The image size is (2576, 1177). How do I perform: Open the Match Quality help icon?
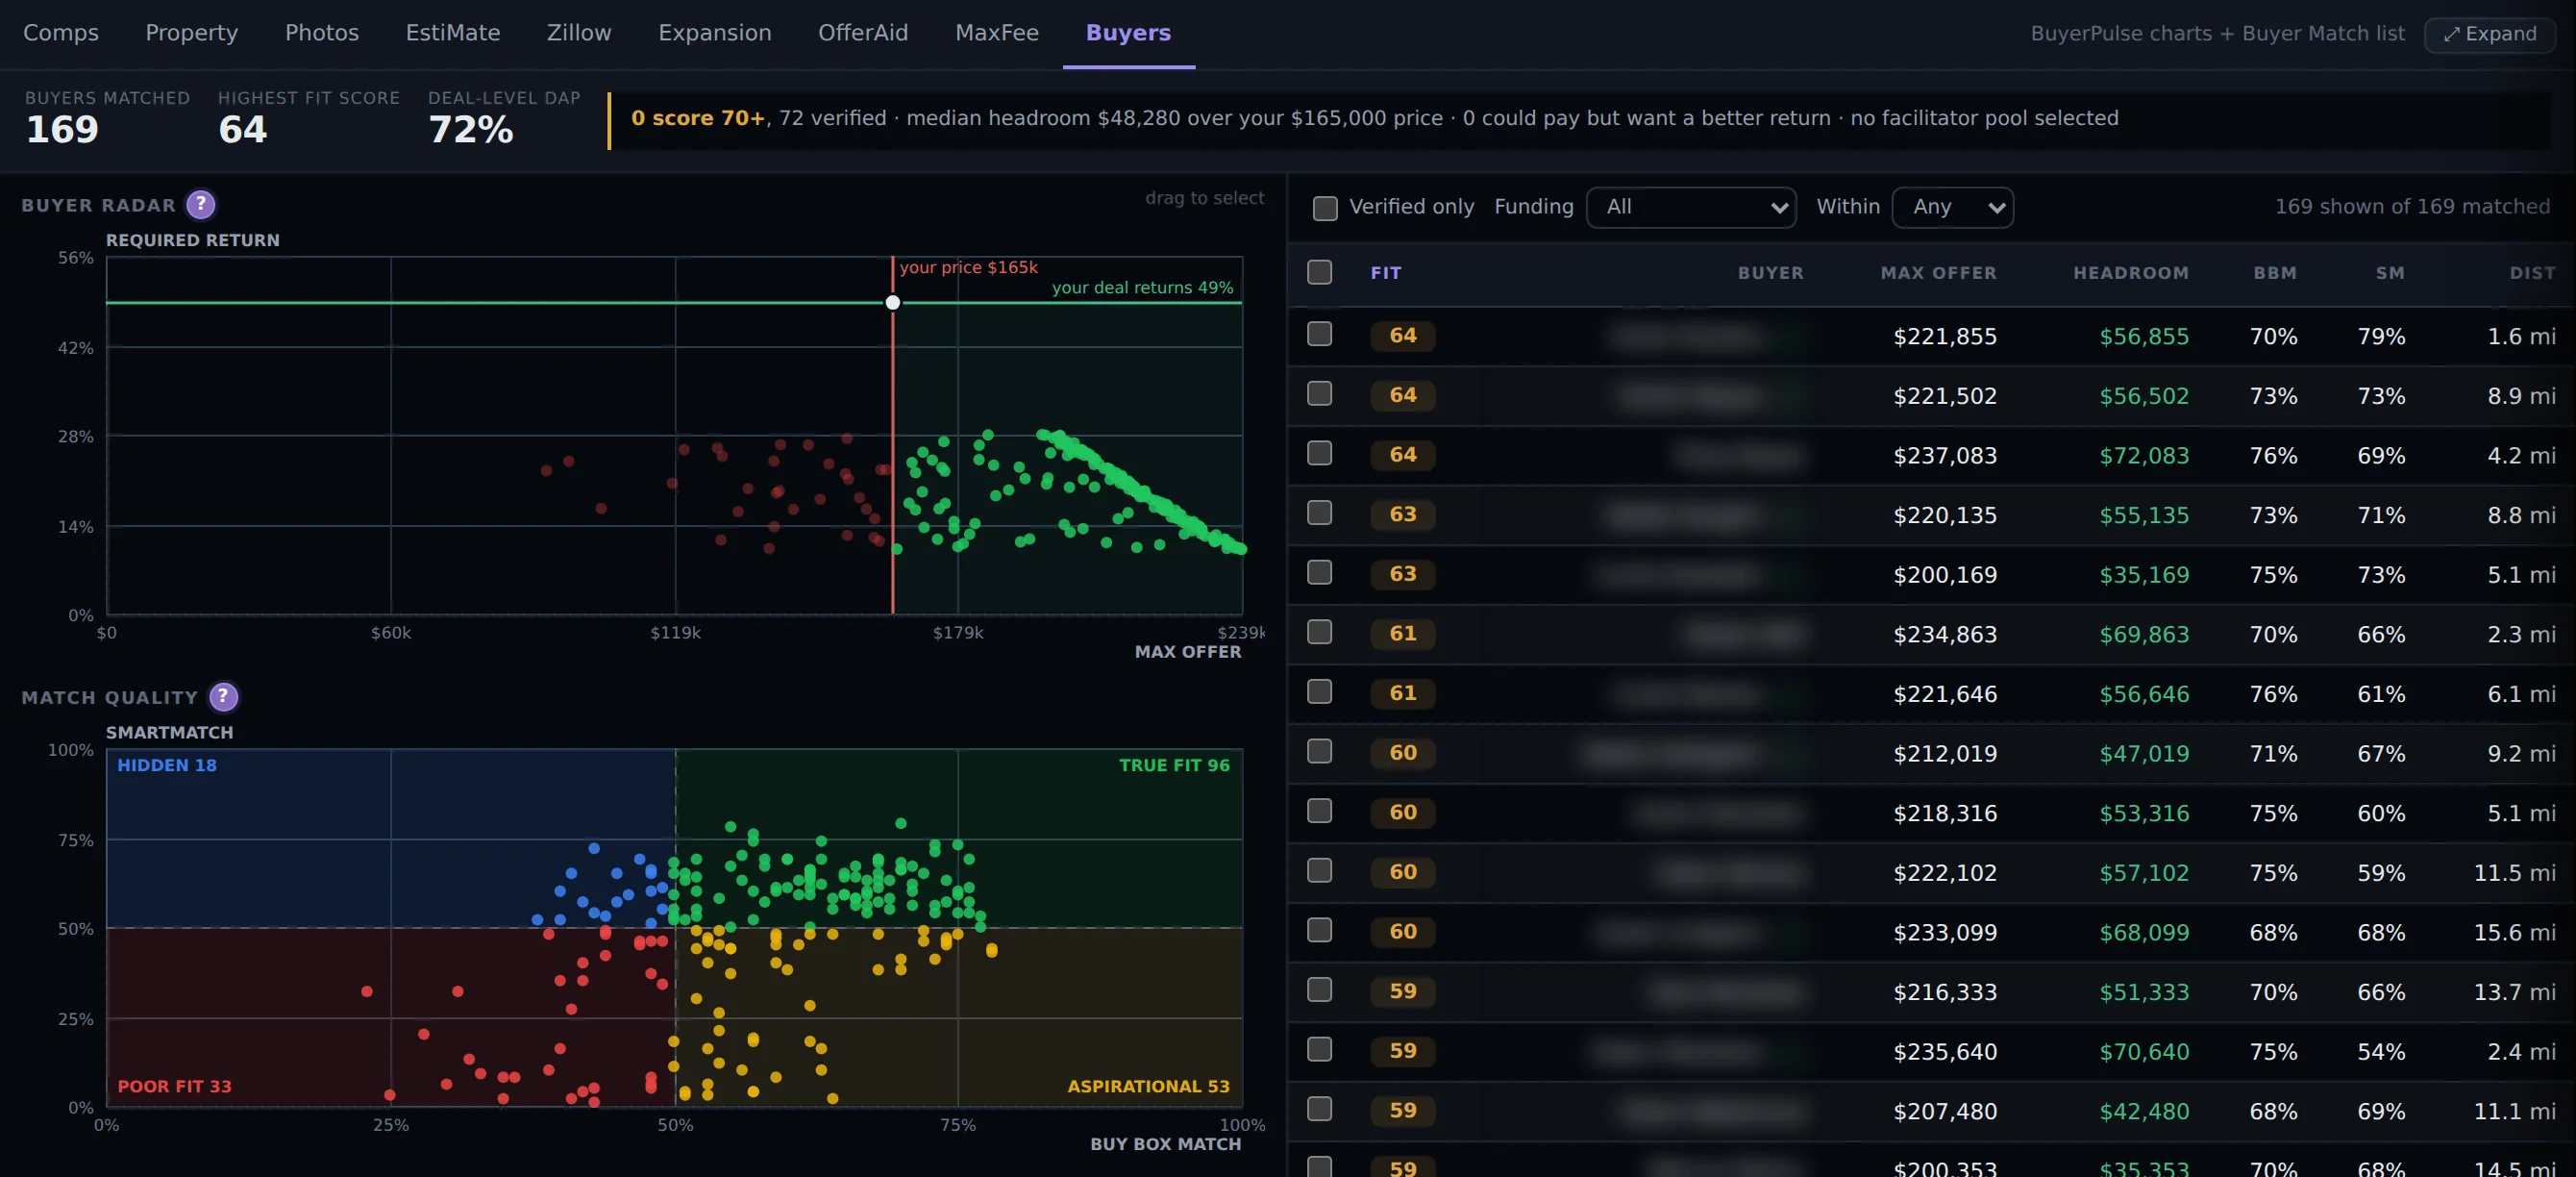pos(223,697)
